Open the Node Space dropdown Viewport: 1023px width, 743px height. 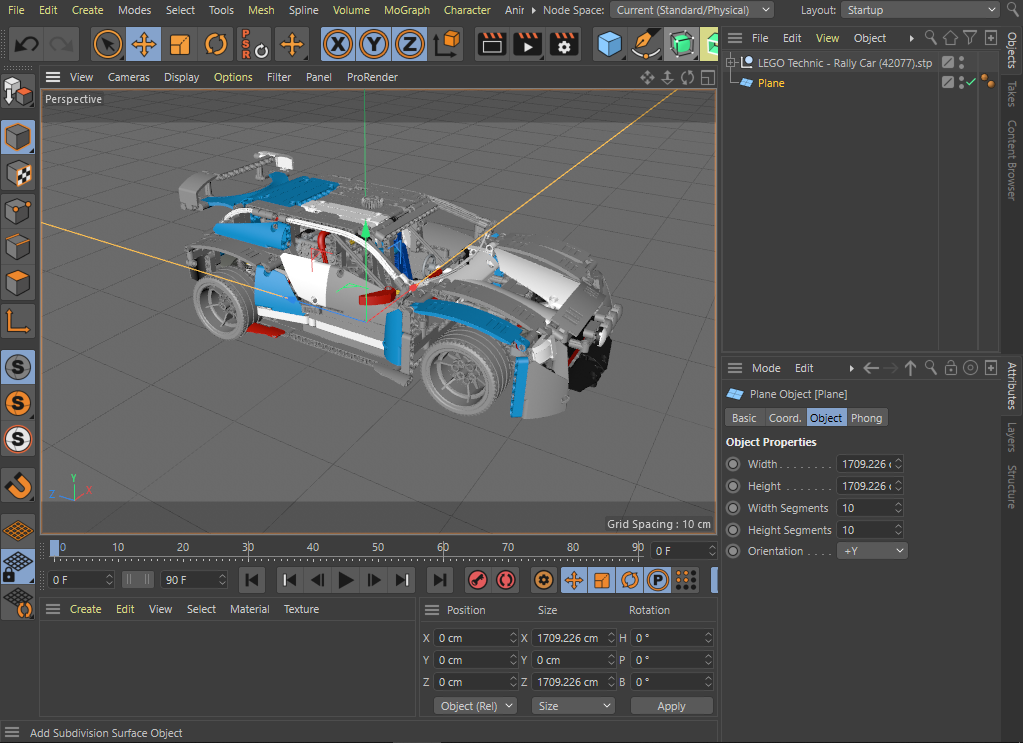(693, 10)
